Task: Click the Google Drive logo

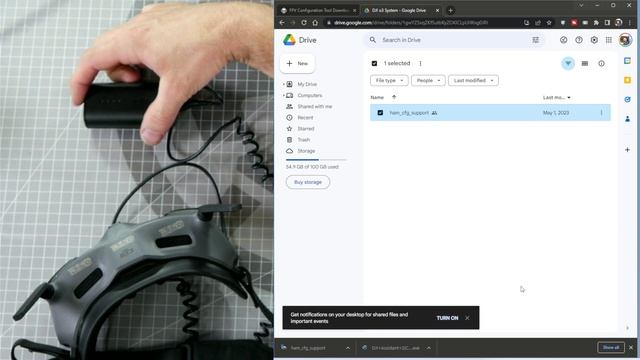Action: click(x=289, y=40)
